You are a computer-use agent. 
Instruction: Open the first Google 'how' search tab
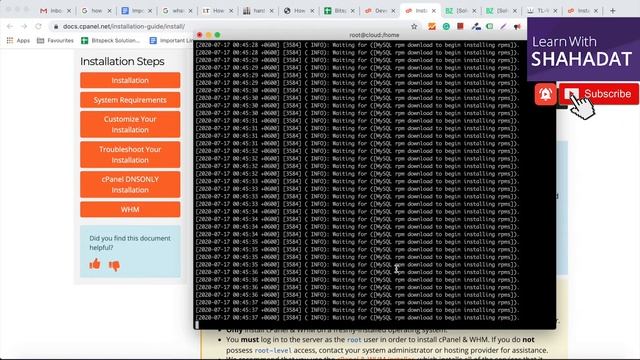pos(92,11)
